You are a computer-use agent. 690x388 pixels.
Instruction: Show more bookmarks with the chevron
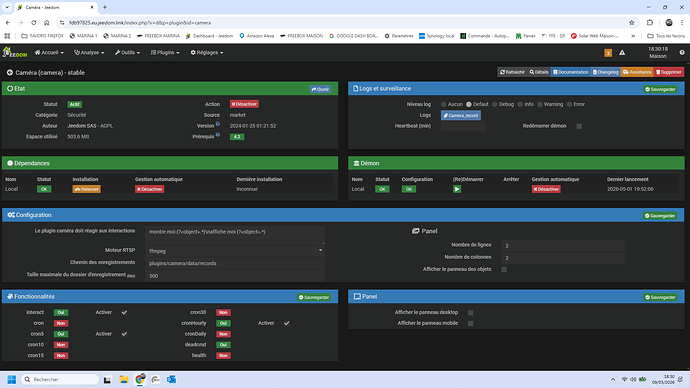tap(633, 36)
